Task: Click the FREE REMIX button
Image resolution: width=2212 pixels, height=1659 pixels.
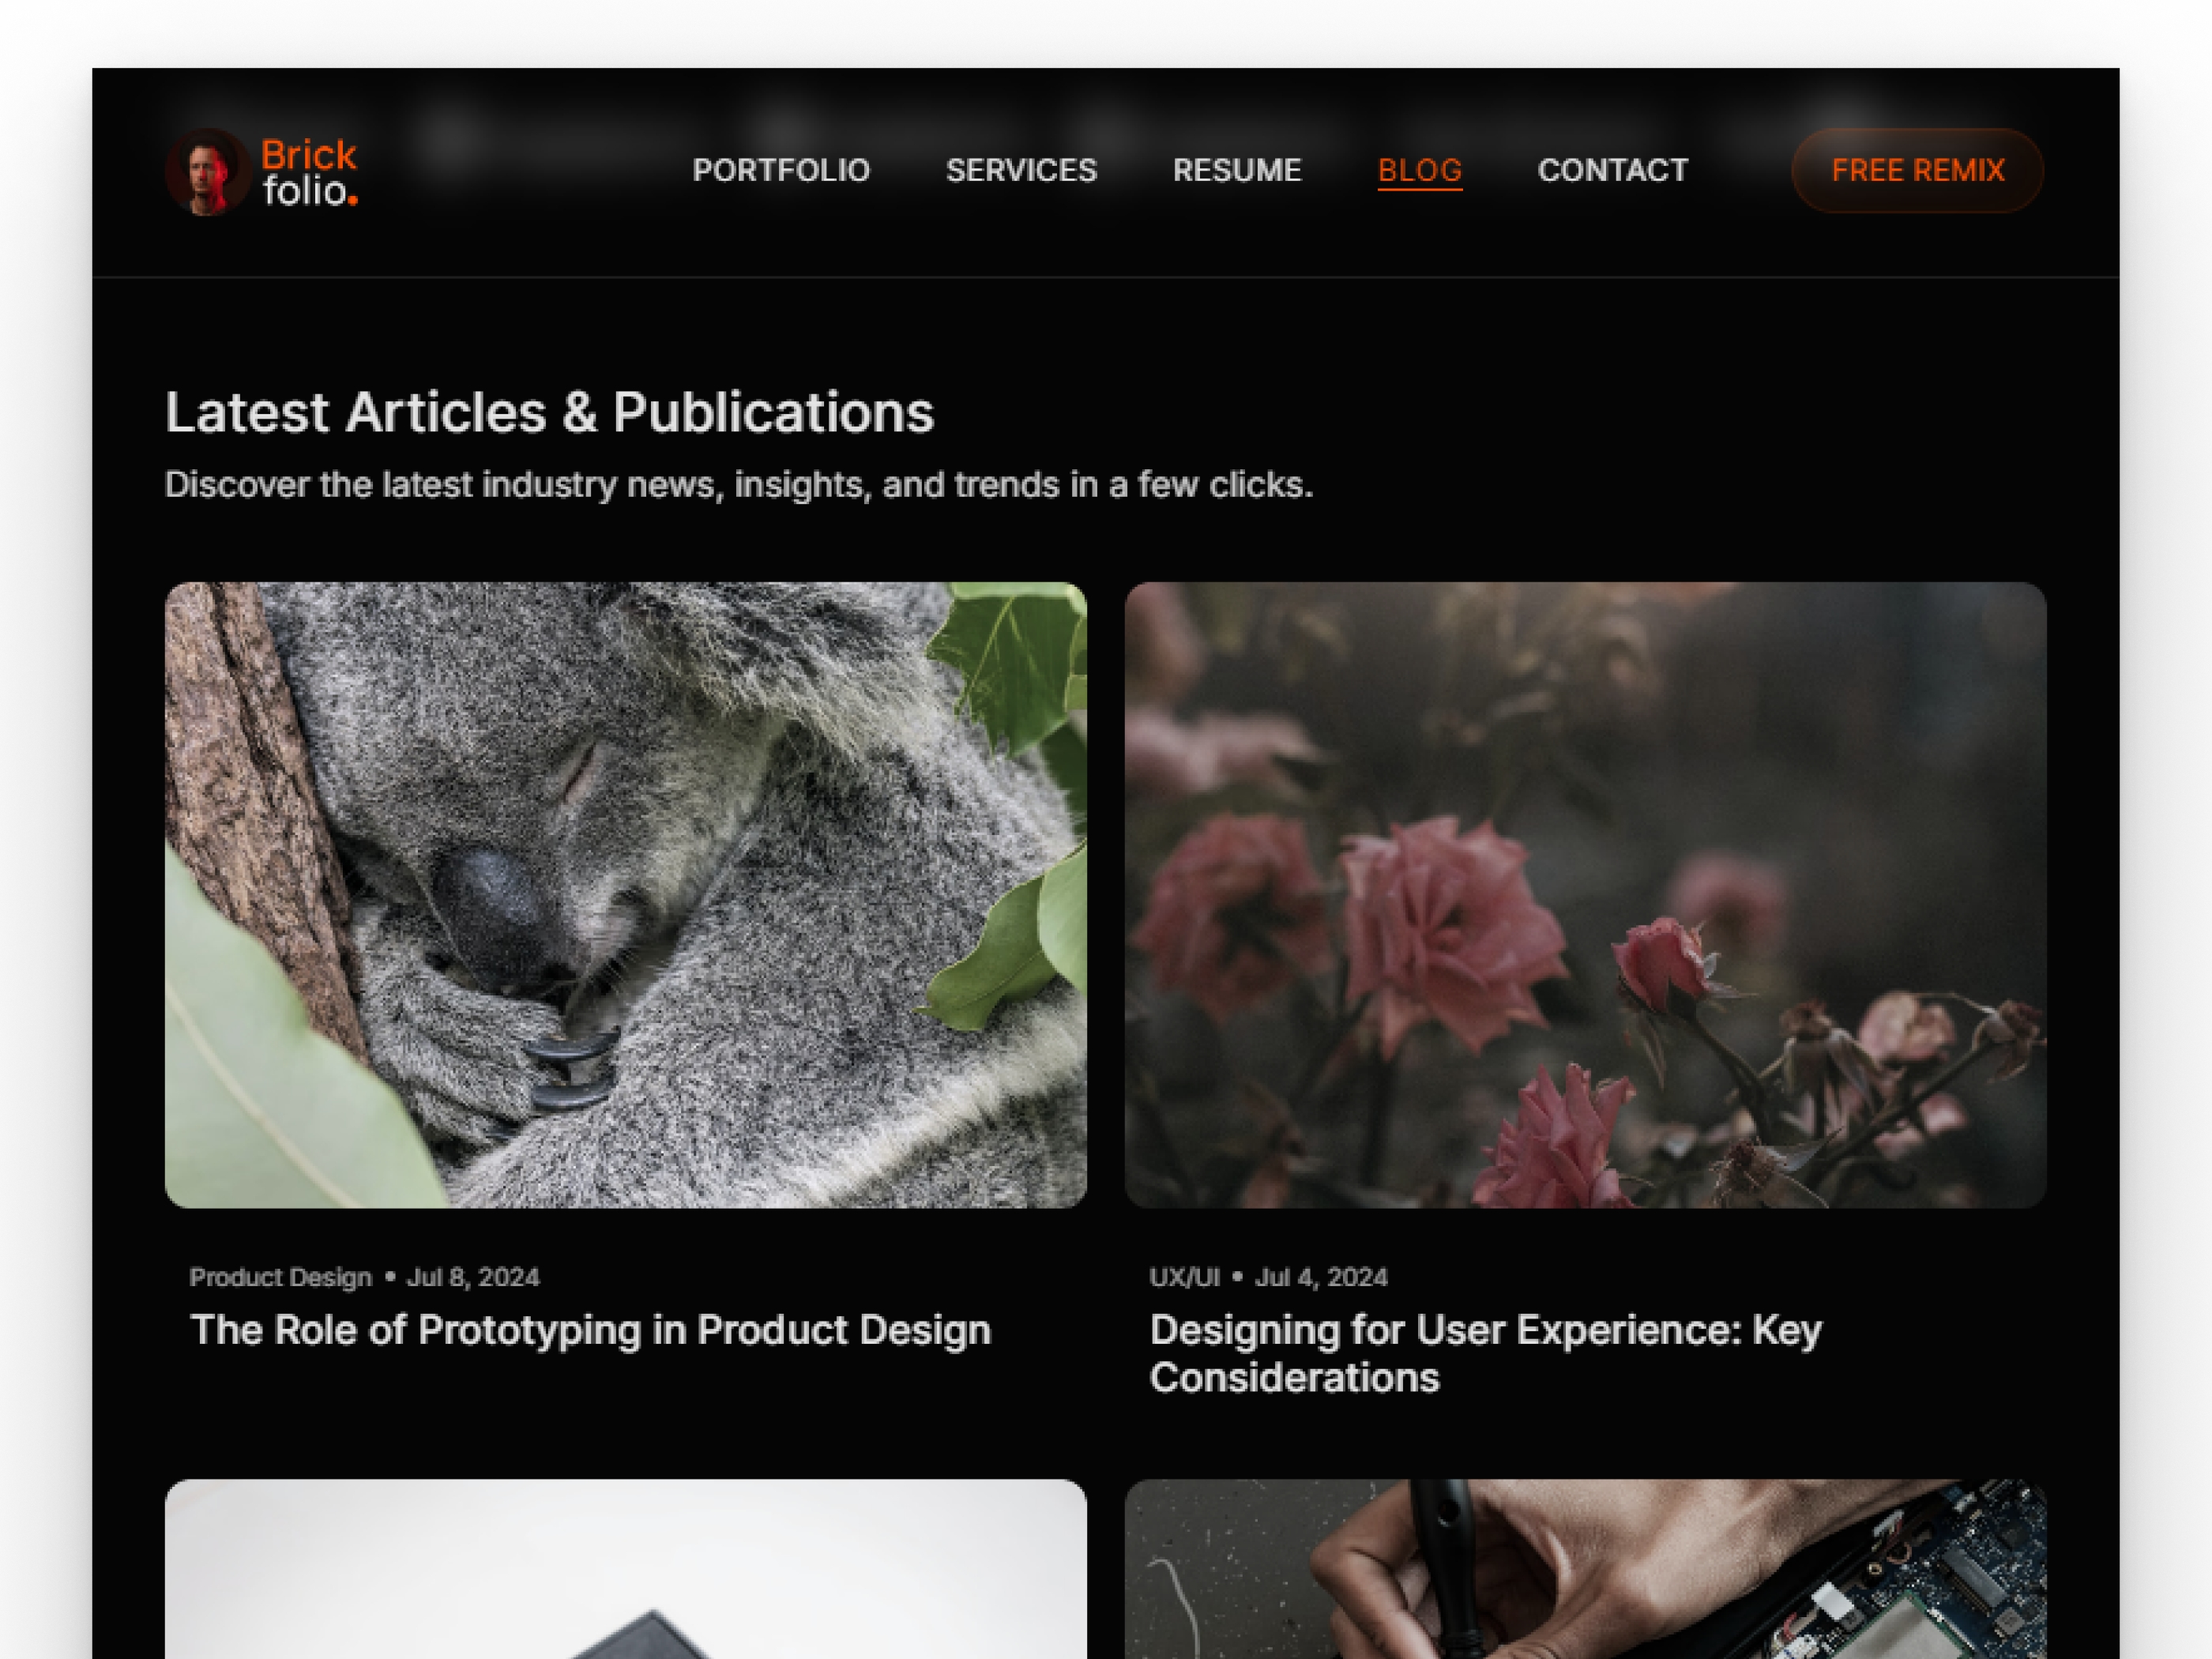Action: 1917,169
